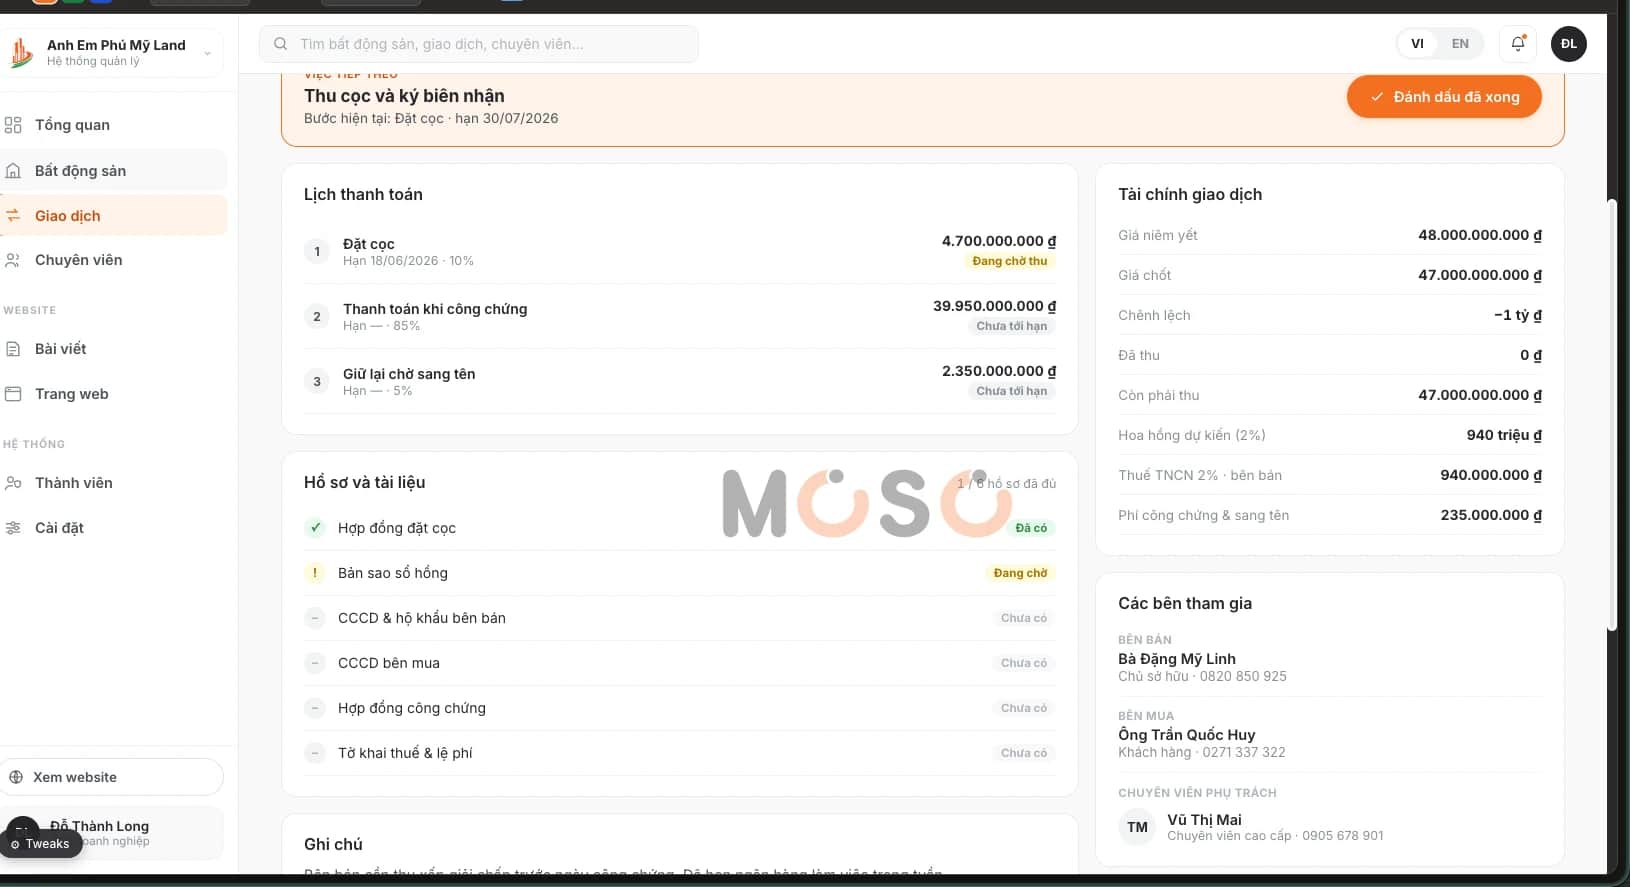Open the Đỗ Thành Long account card
Screen dimensions: 1630x887
point(112,833)
